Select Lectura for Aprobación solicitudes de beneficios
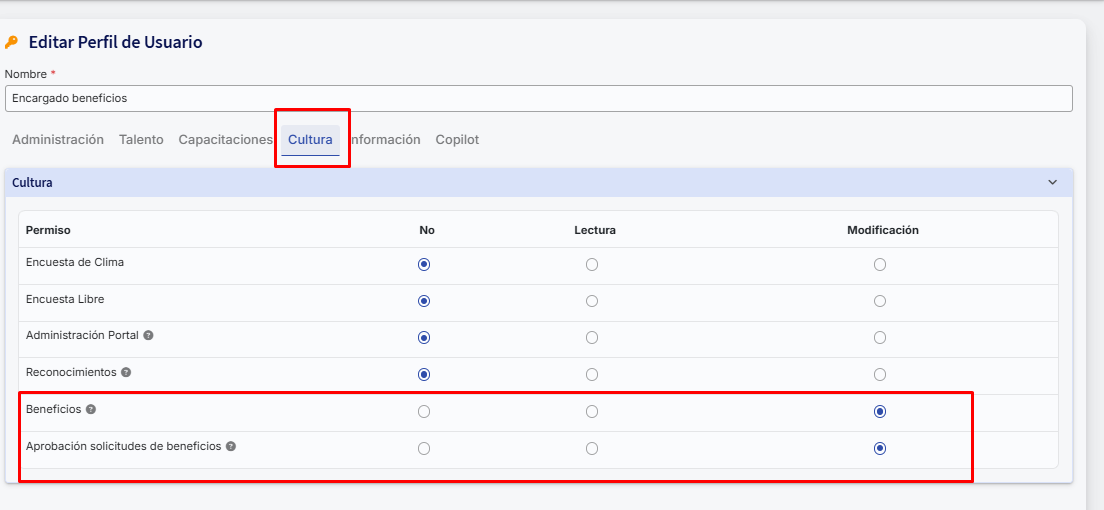 coord(592,449)
